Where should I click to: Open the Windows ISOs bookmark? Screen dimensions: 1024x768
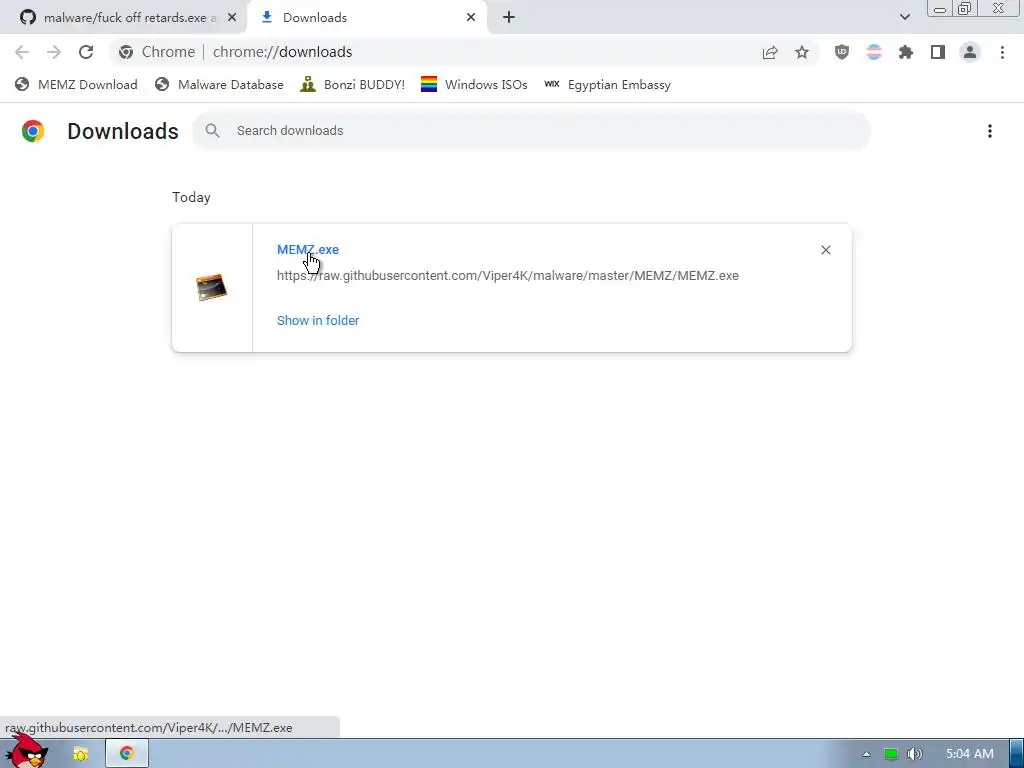(x=474, y=85)
